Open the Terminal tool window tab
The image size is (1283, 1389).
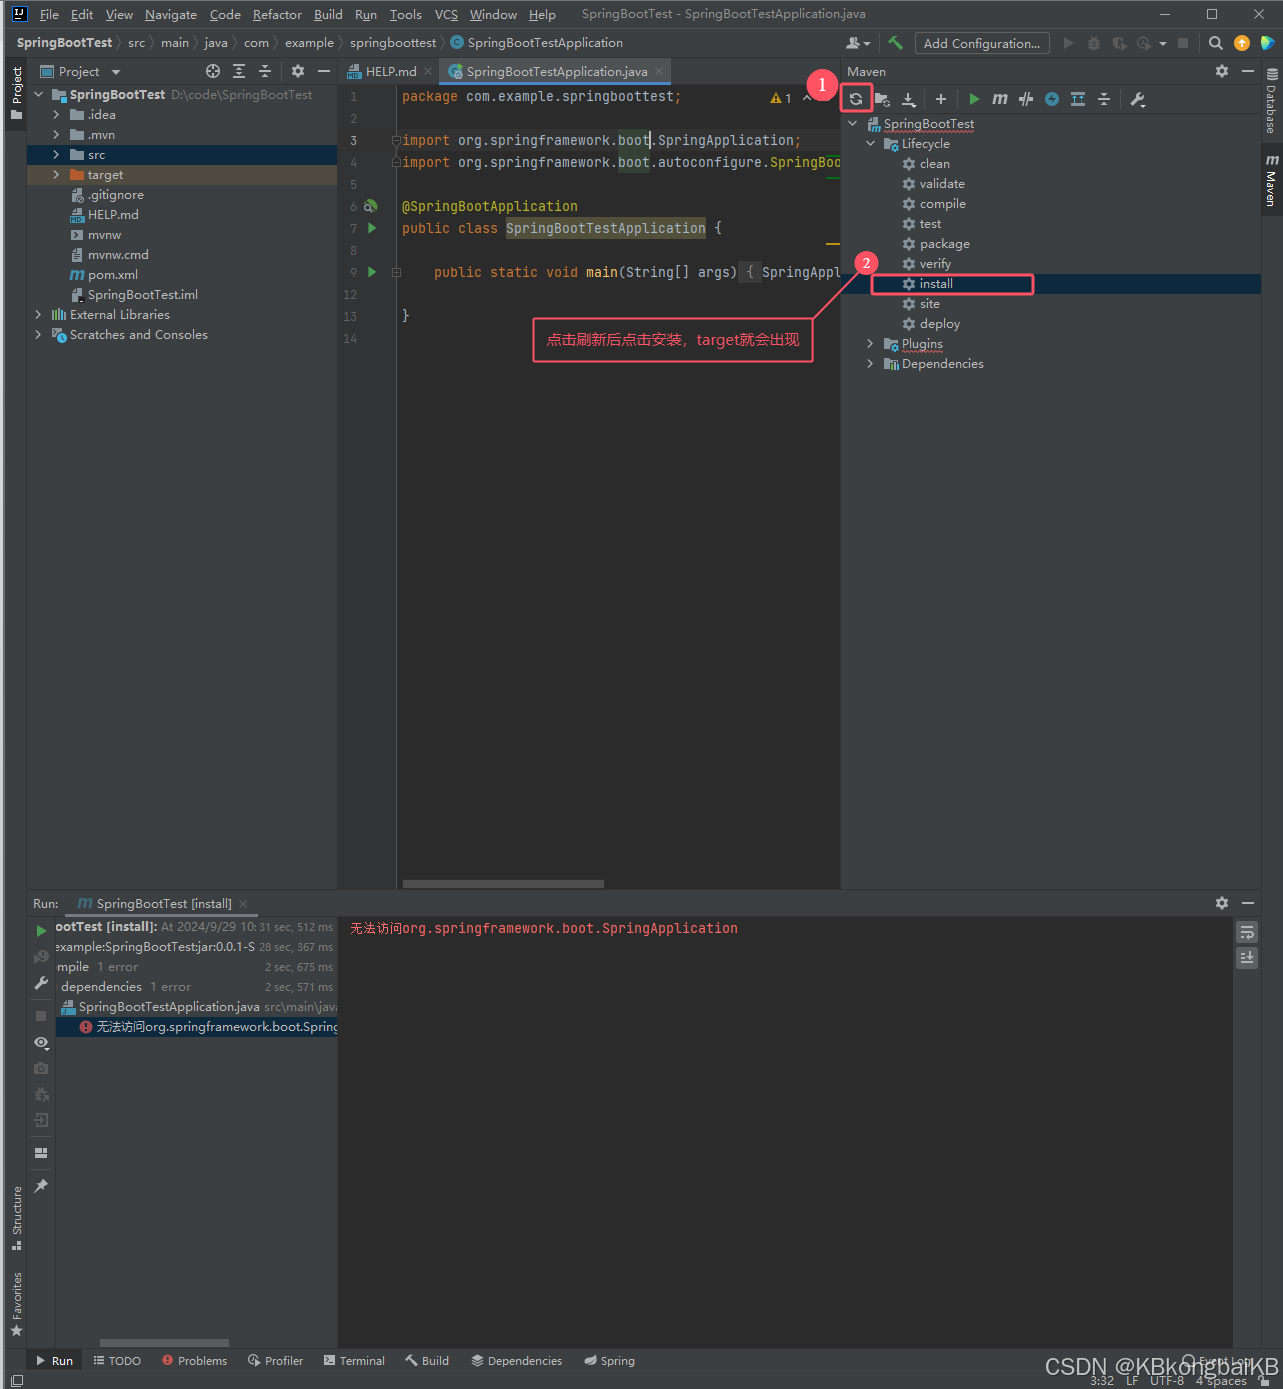point(354,1361)
